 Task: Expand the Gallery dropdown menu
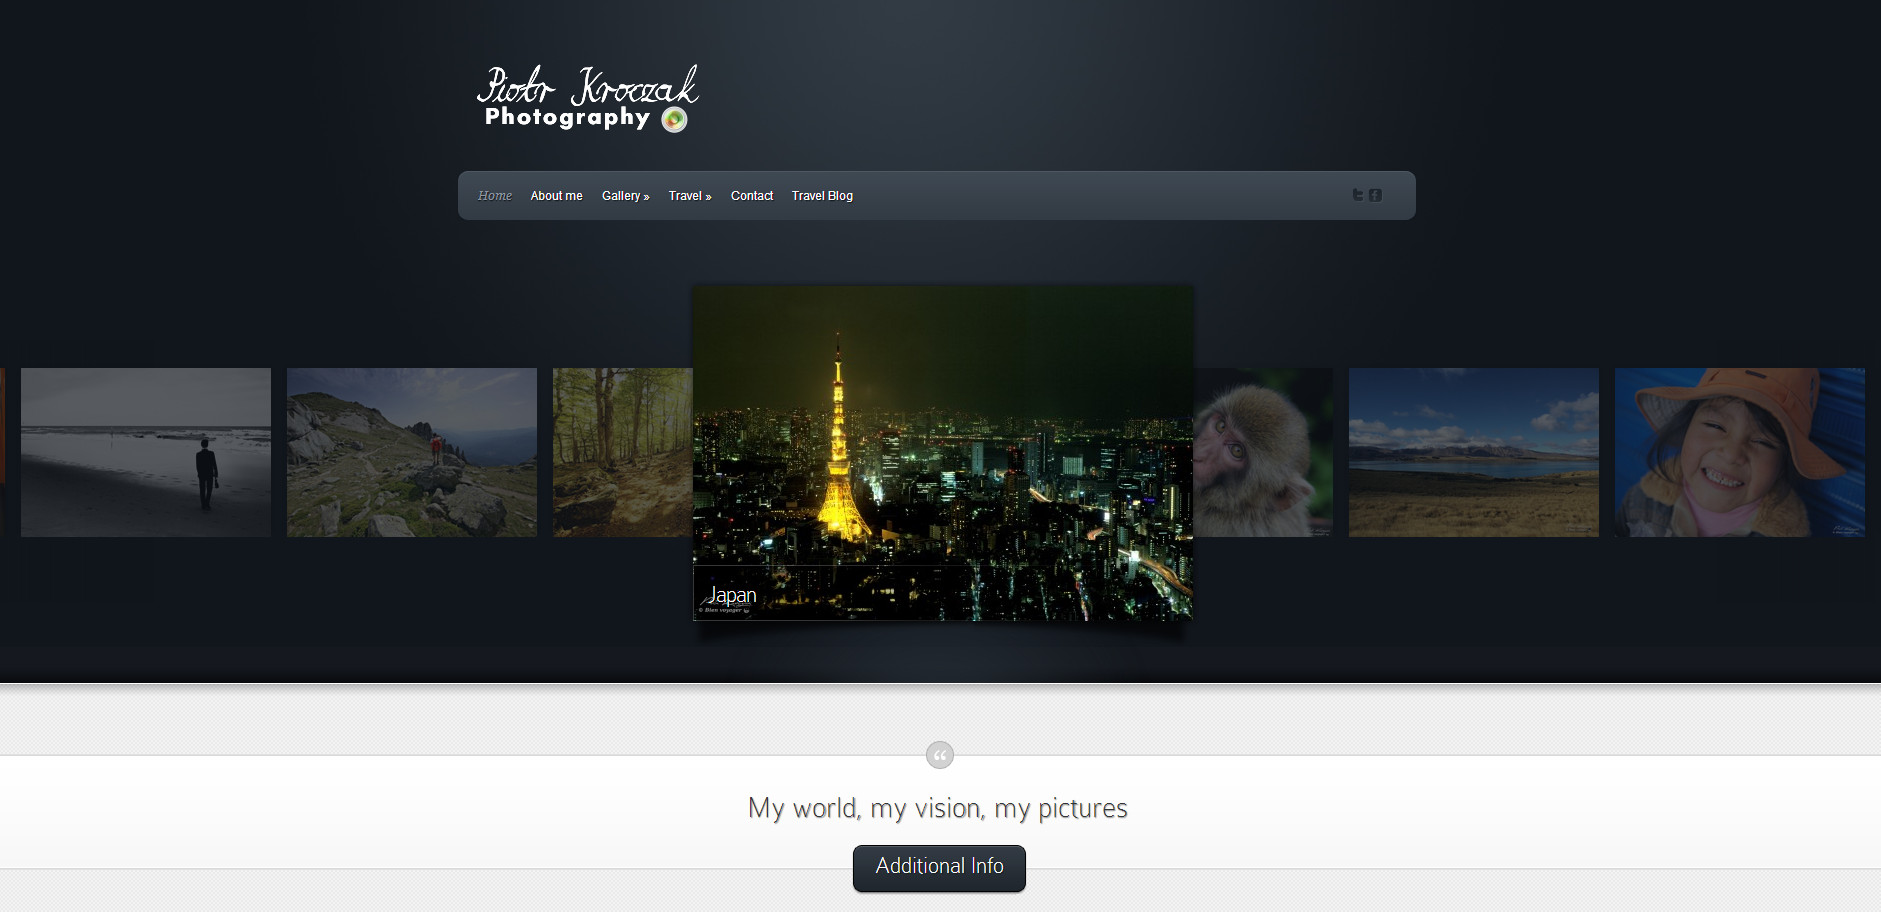(625, 196)
